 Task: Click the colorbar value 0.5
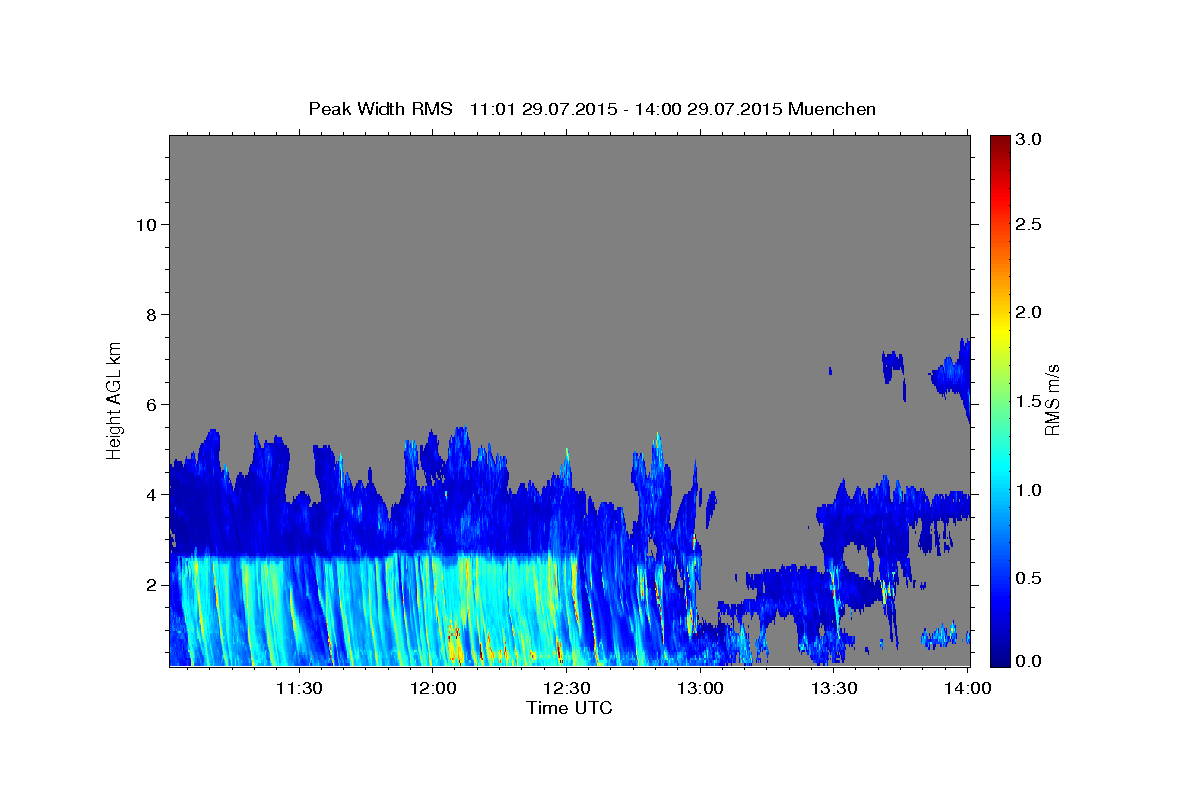pyautogui.click(x=1029, y=578)
